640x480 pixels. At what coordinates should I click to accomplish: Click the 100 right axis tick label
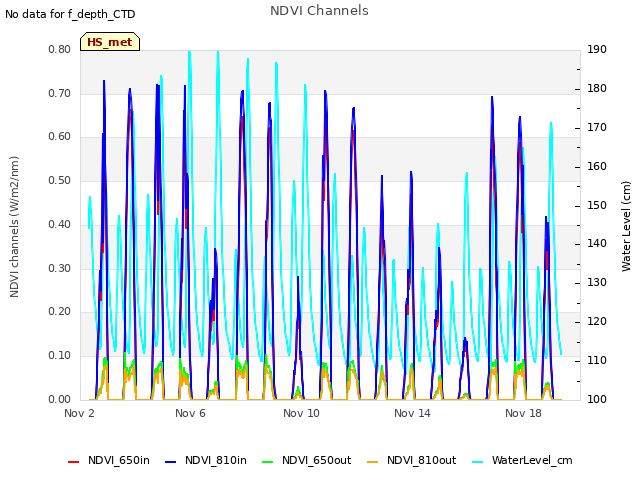pos(597,400)
